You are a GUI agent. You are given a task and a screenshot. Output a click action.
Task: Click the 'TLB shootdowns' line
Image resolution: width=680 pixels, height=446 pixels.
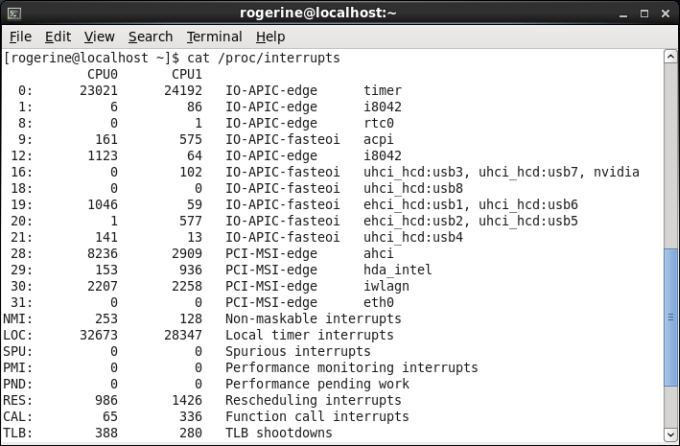click(279, 432)
